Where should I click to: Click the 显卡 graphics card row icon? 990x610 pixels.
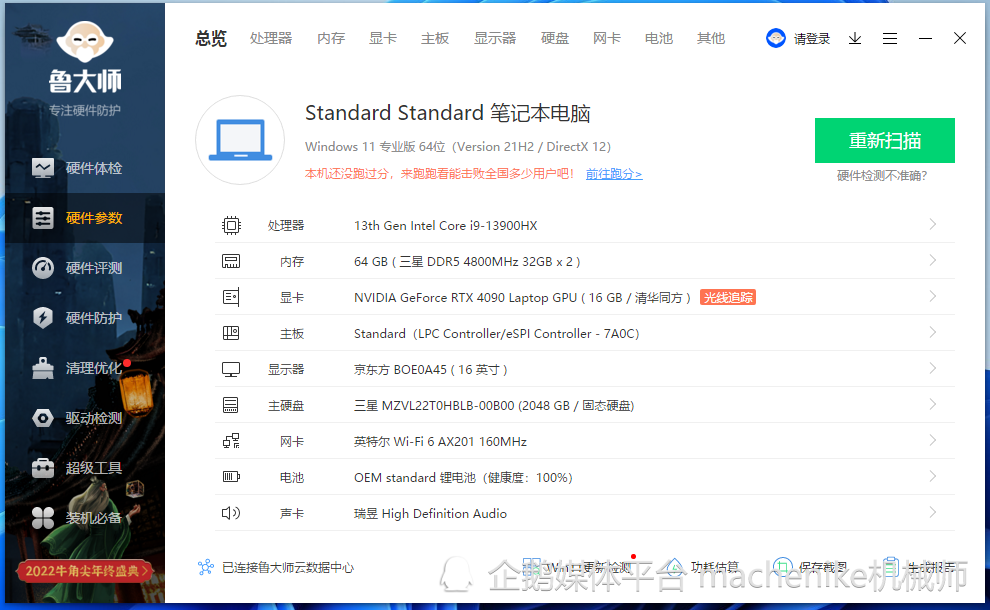[231, 297]
